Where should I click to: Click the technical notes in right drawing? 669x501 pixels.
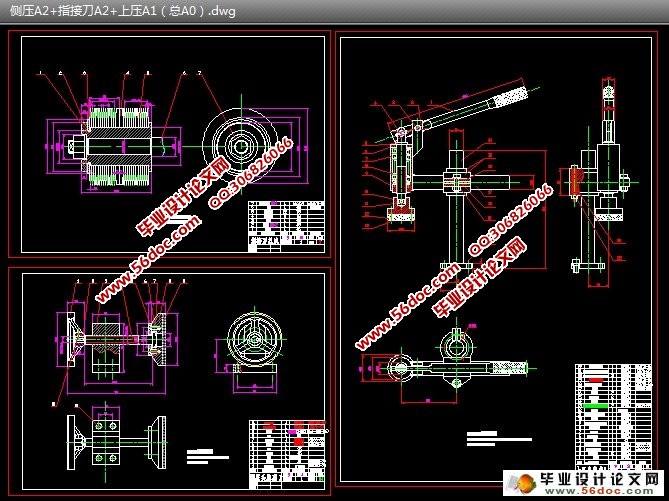coord(498,439)
